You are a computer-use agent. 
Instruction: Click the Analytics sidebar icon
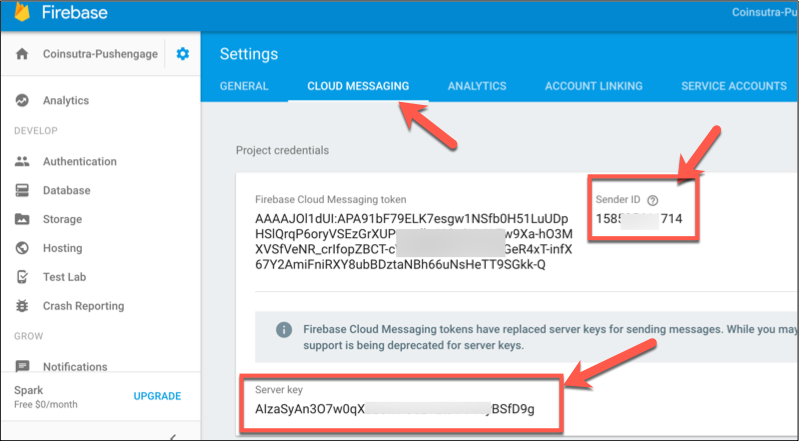click(x=22, y=100)
